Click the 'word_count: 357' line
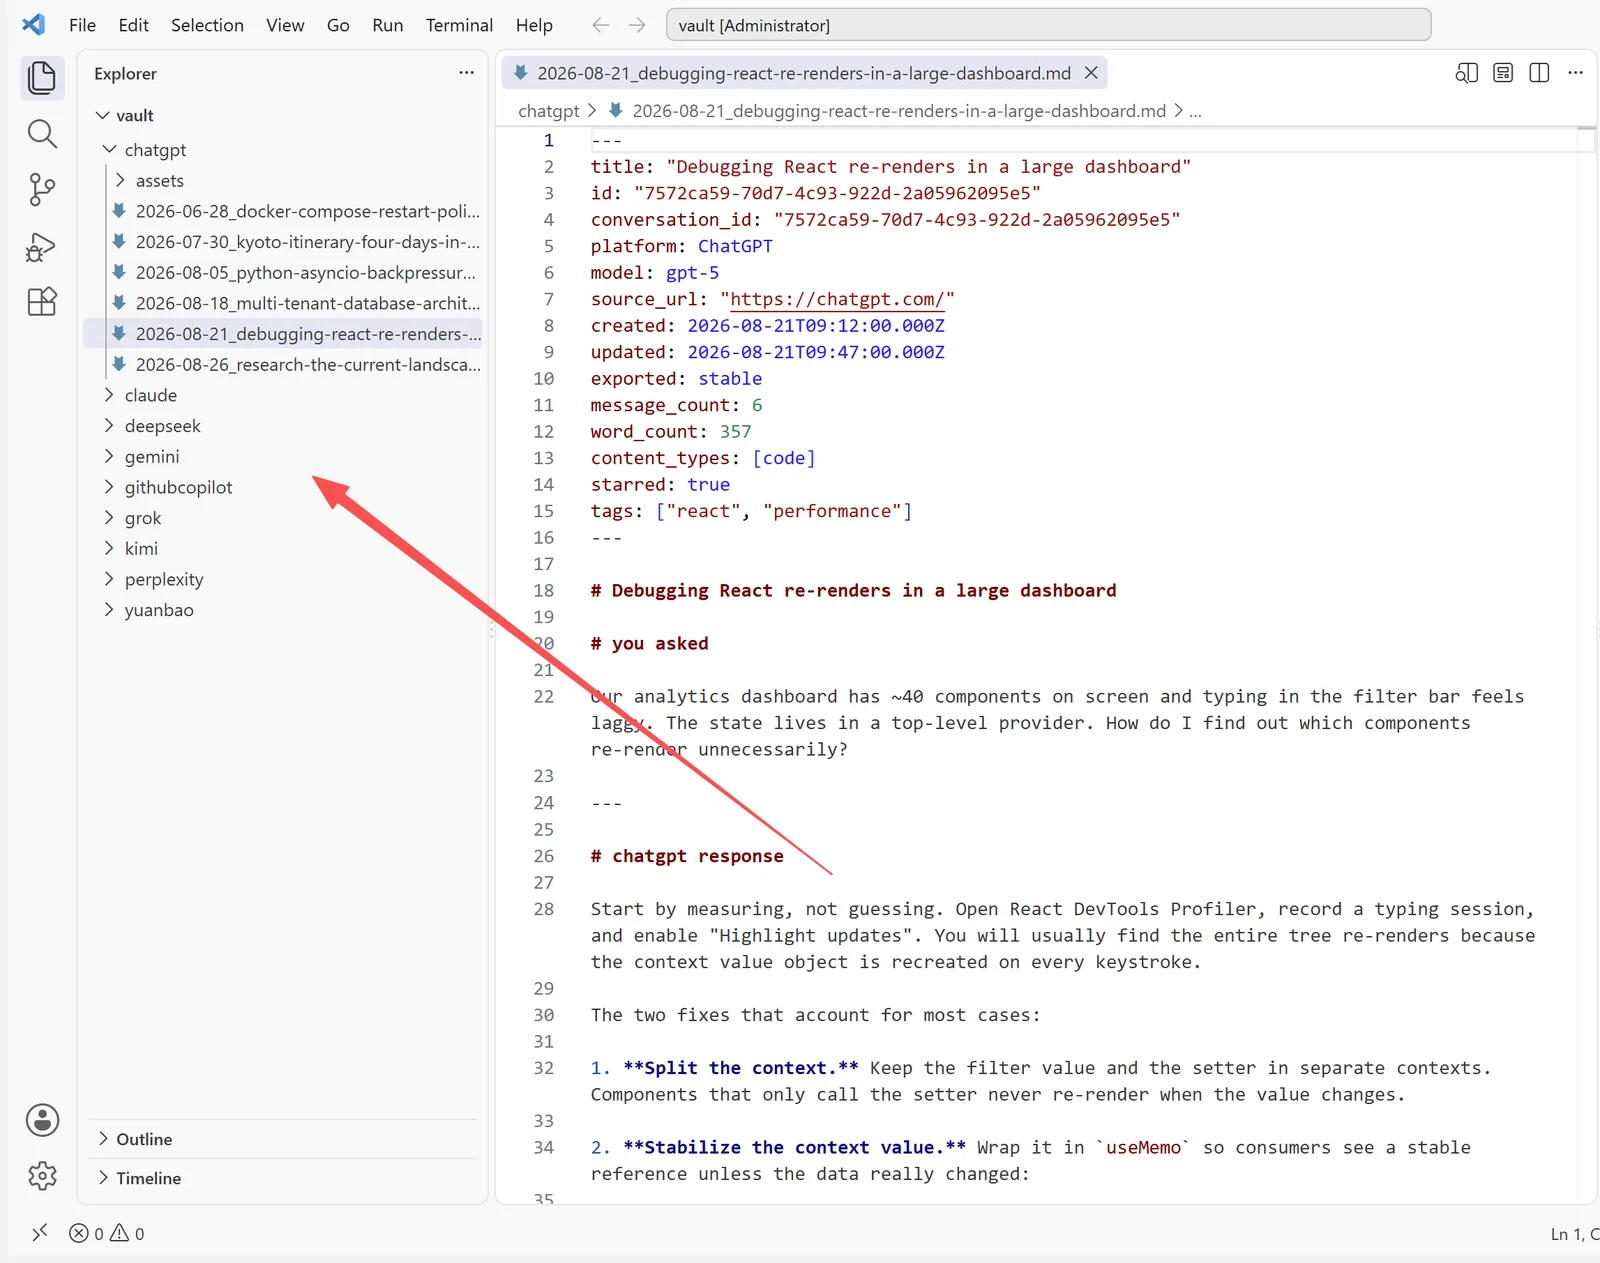Image resolution: width=1600 pixels, height=1263 pixels. tap(671, 431)
